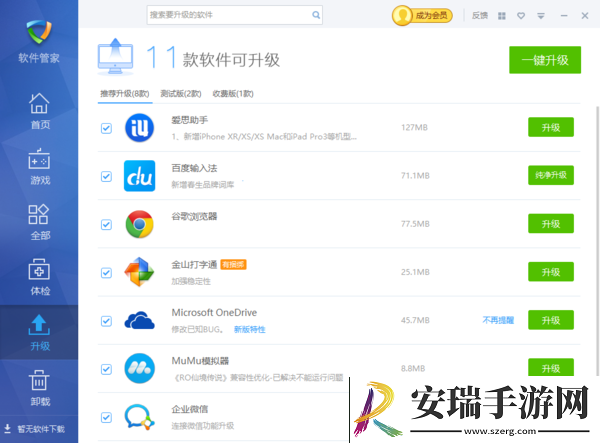This screenshot has height=443, width=600.
Task: Click the 8.8MB size text
Action: [x=413, y=368]
